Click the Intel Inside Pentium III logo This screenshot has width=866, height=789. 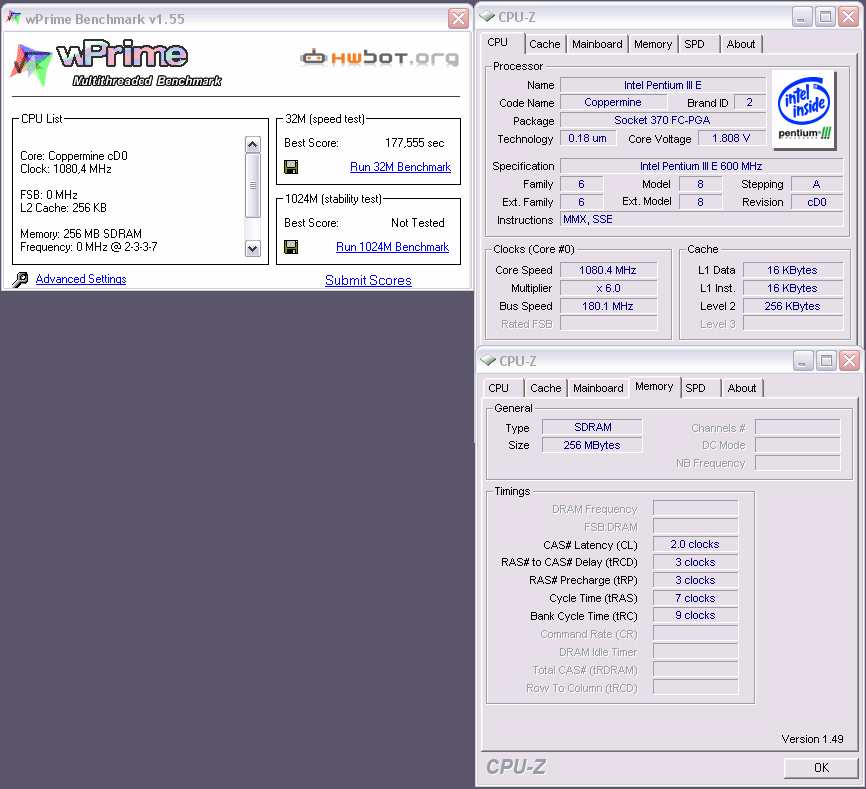(x=804, y=110)
